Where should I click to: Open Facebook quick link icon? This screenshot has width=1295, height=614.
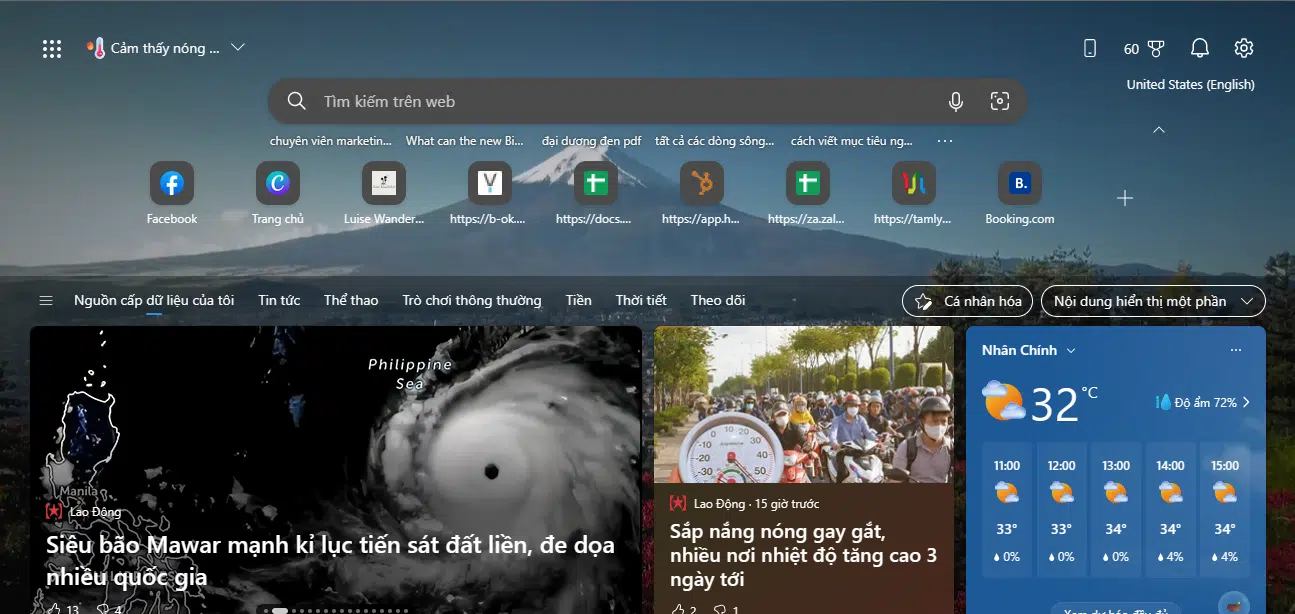[172, 184]
